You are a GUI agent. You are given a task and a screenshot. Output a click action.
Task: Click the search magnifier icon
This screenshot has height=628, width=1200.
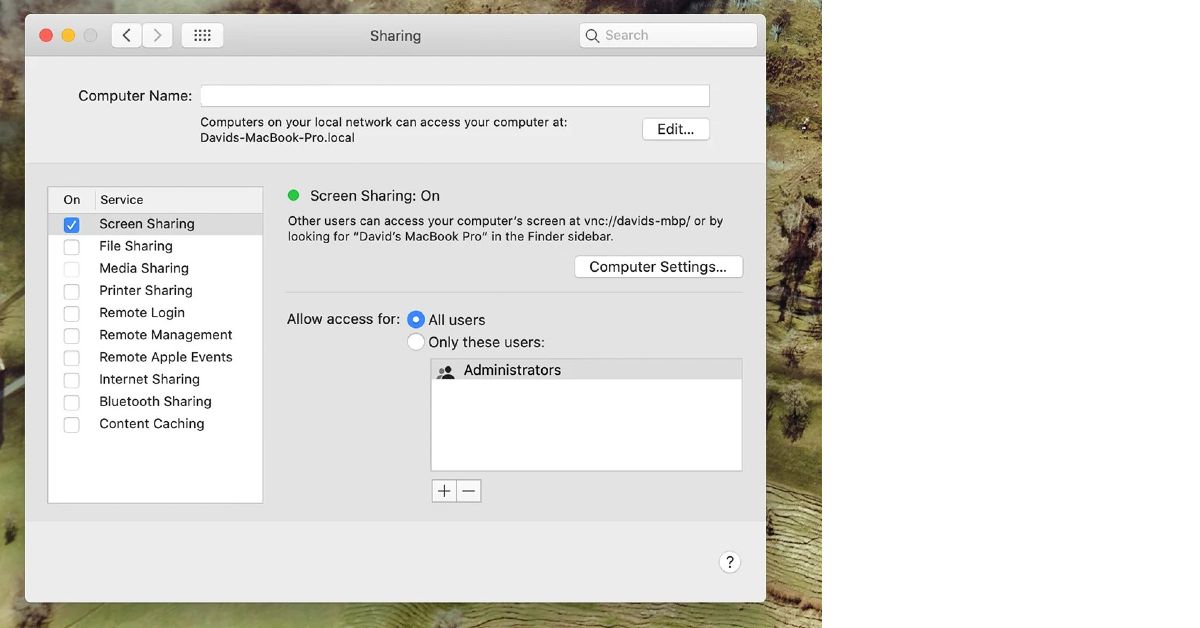[x=593, y=34]
